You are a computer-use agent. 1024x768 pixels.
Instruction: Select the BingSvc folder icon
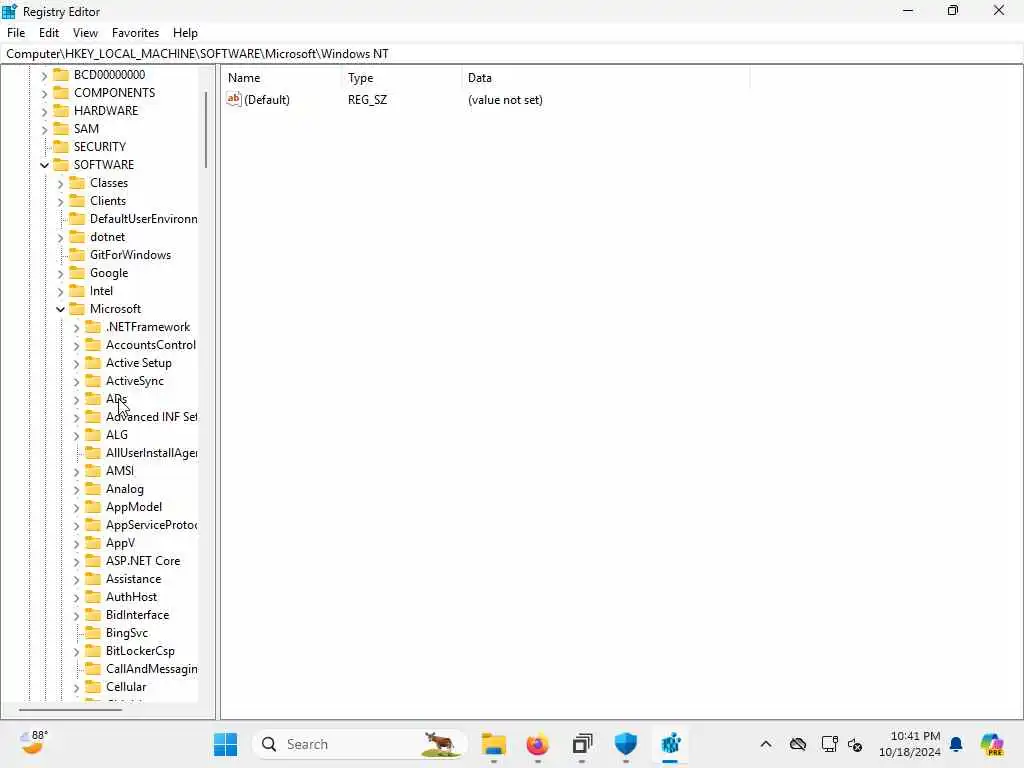pos(93,633)
